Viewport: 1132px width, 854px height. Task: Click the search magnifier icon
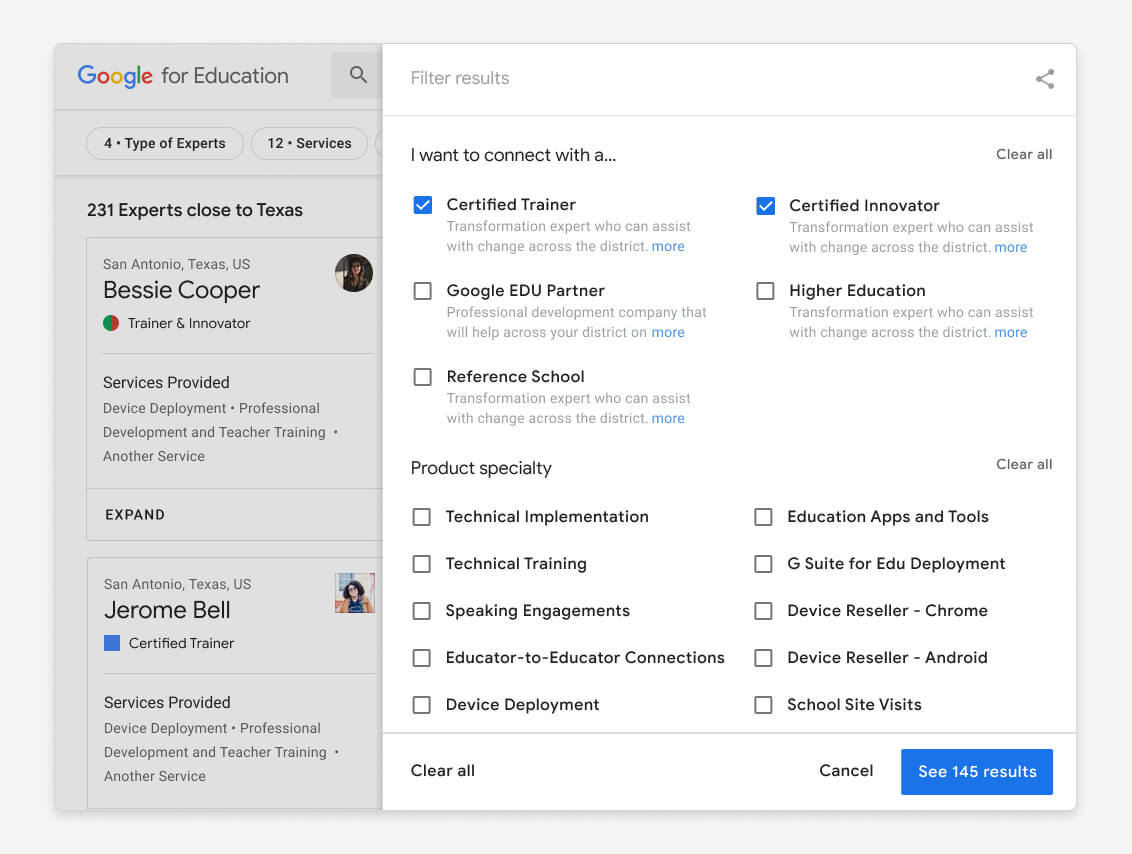click(x=357, y=74)
